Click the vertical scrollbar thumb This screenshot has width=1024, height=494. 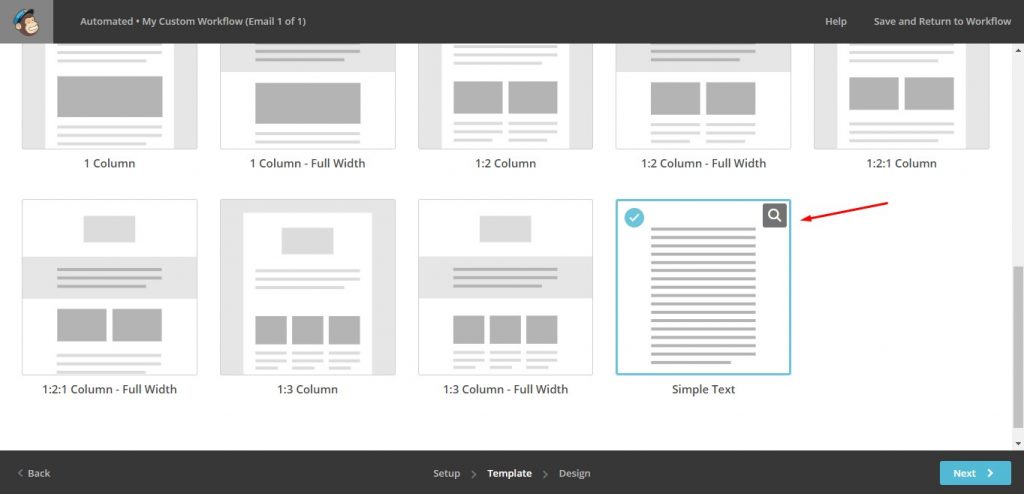(x=1017, y=347)
